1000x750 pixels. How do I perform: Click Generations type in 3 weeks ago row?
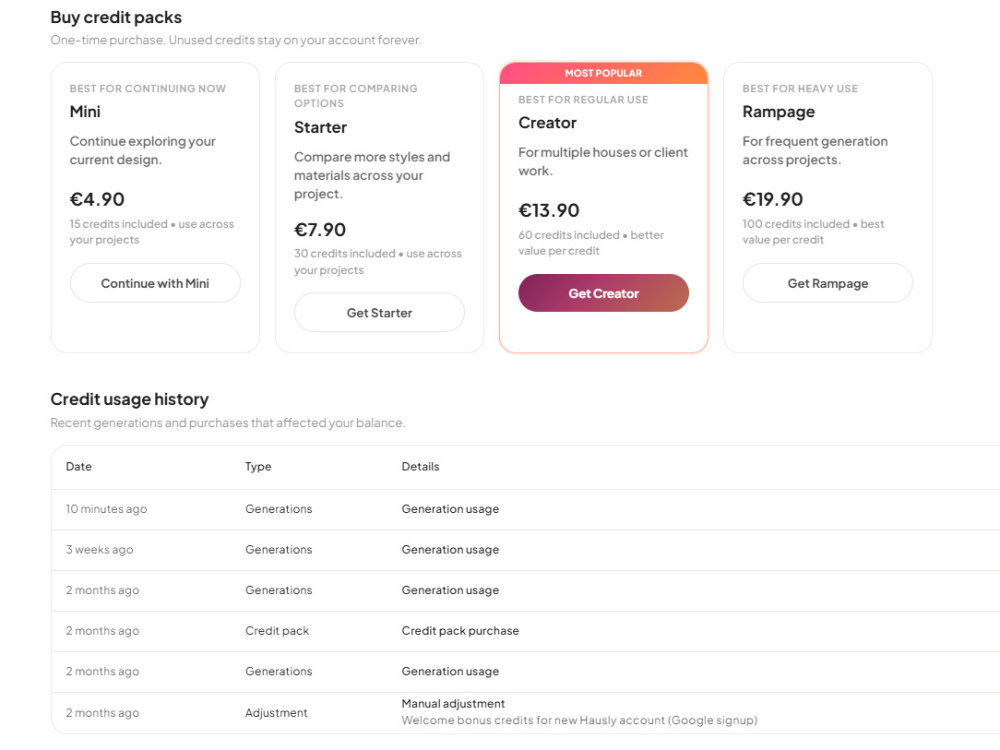tap(279, 550)
